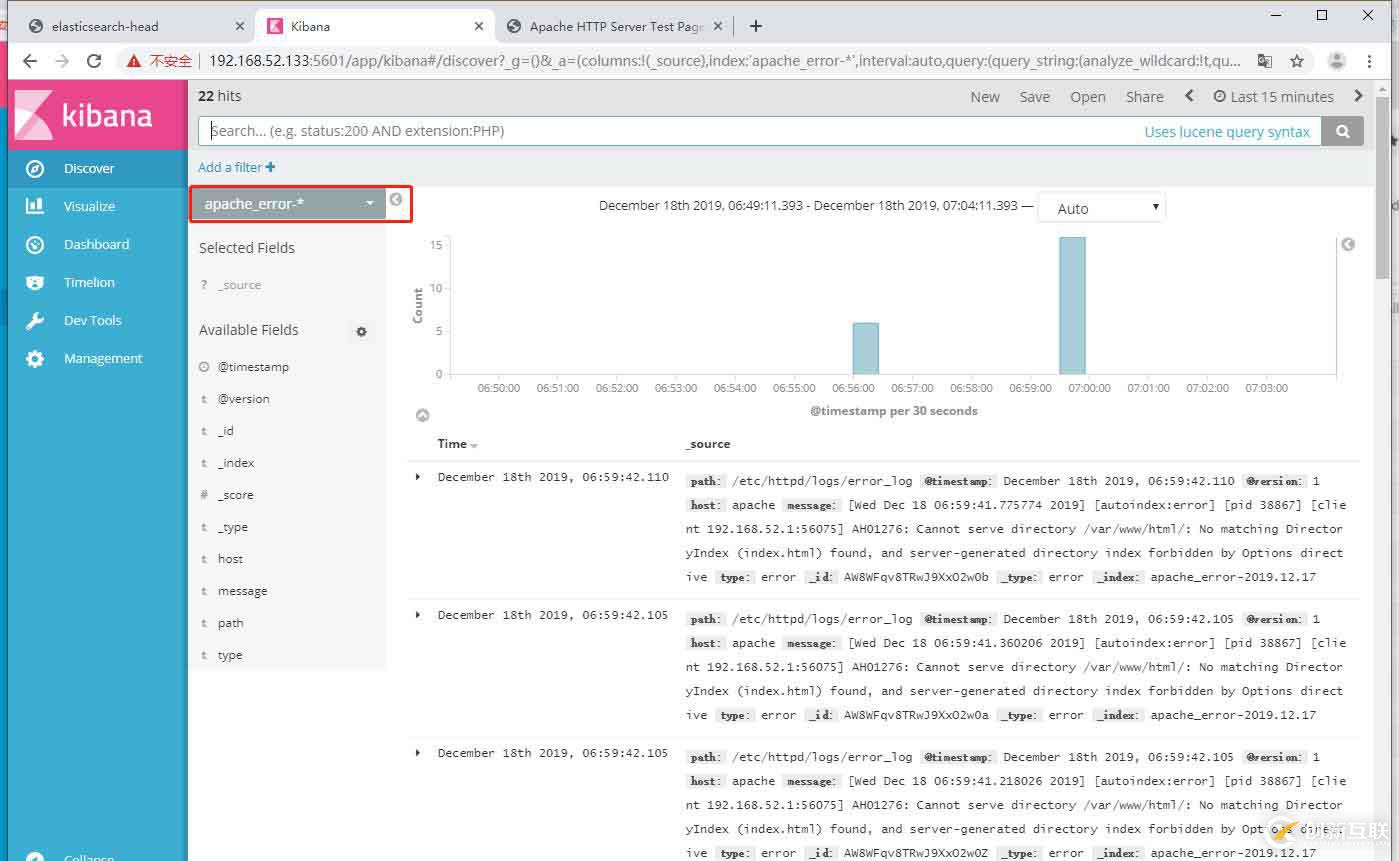Click the Add a filter link
Viewport: 1399px width, 861px height.
click(x=230, y=167)
